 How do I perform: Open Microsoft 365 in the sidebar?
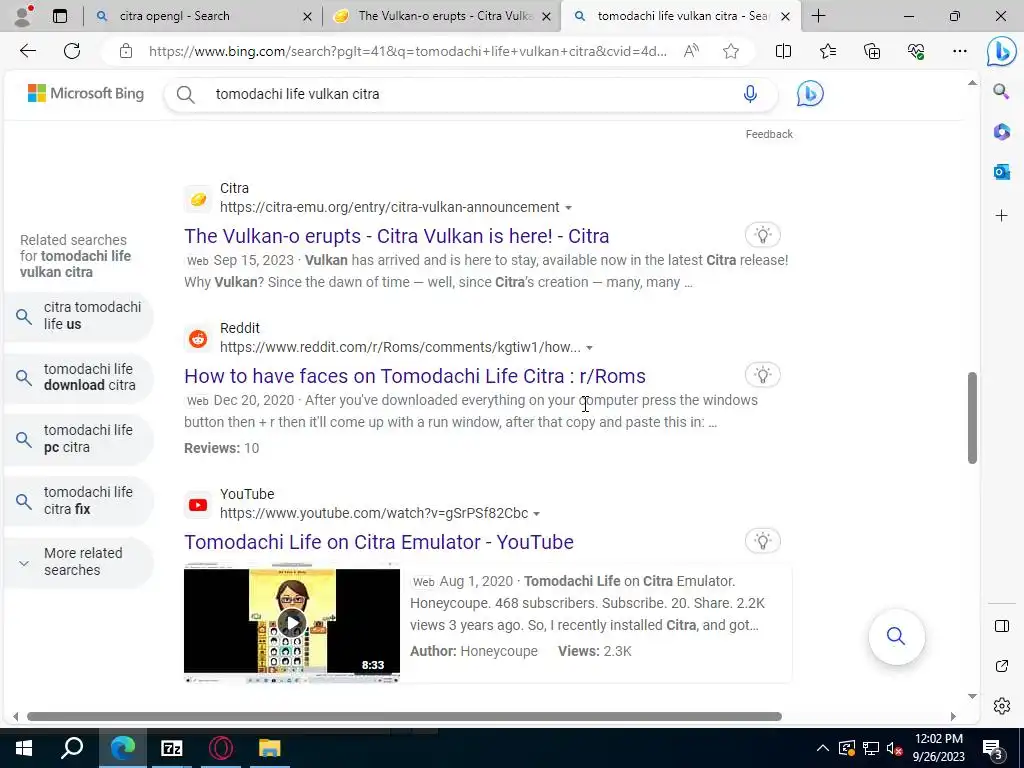point(1001,132)
